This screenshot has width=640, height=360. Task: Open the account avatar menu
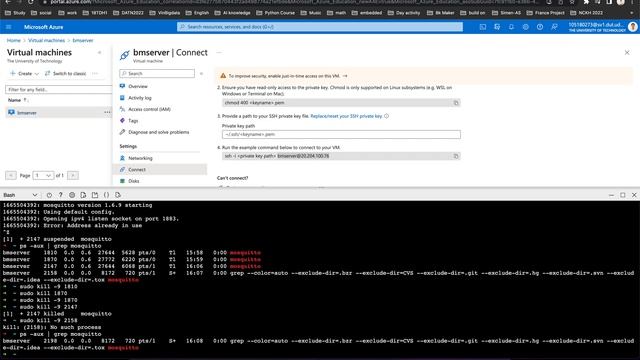coord(633,27)
